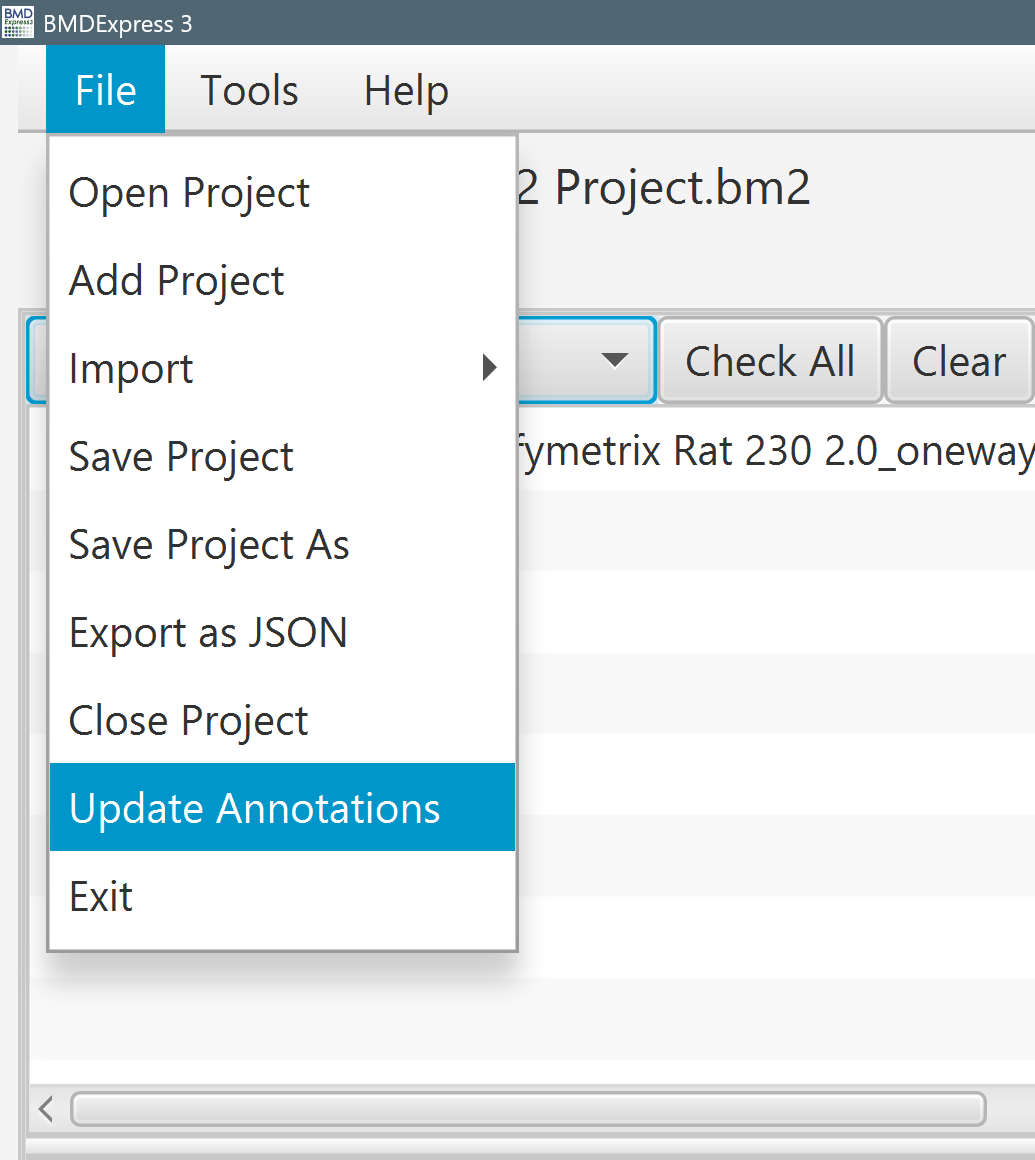1035x1160 pixels.
Task: Expand the Import submenu
Action: [x=282, y=368]
